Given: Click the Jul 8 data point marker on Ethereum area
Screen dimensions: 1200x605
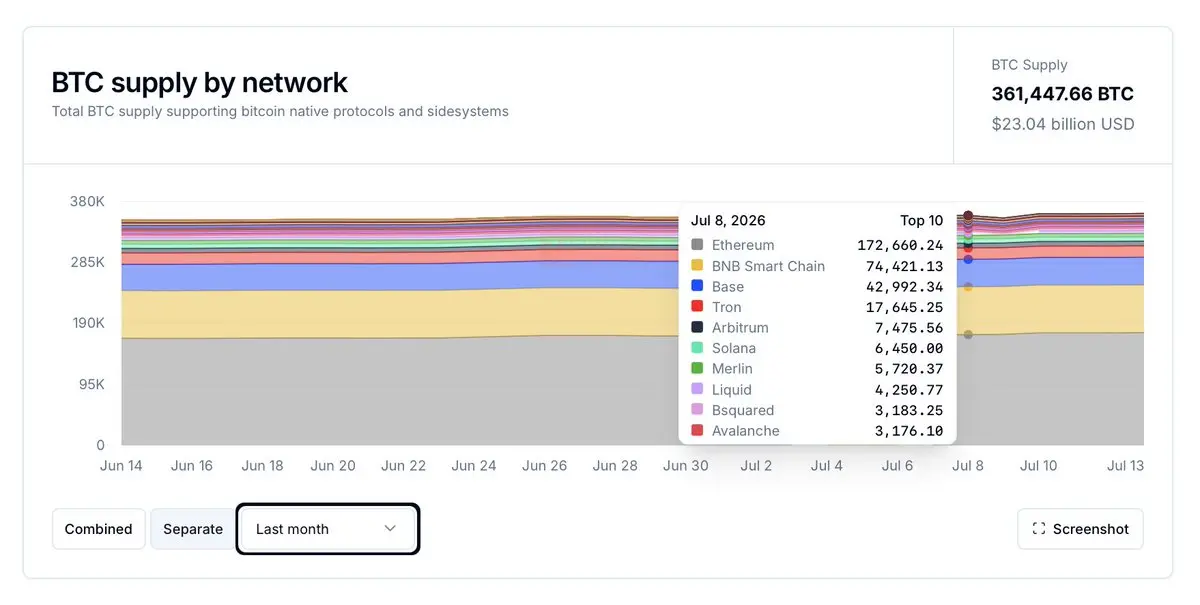Looking at the screenshot, I should coord(968,335).
